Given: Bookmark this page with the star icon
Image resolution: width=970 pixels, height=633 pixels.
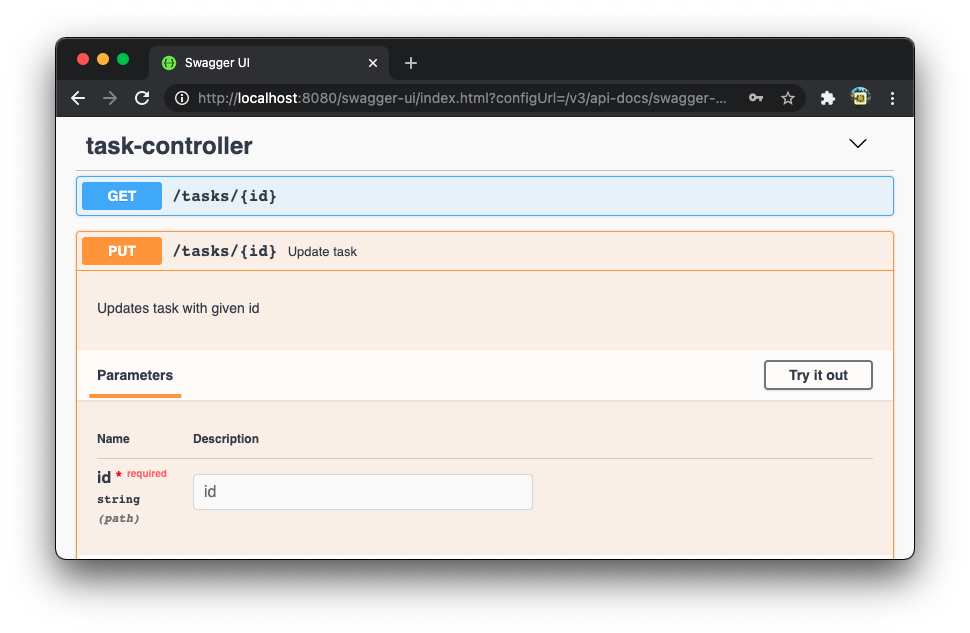Looking at the screenshot, I should (788, 98).
